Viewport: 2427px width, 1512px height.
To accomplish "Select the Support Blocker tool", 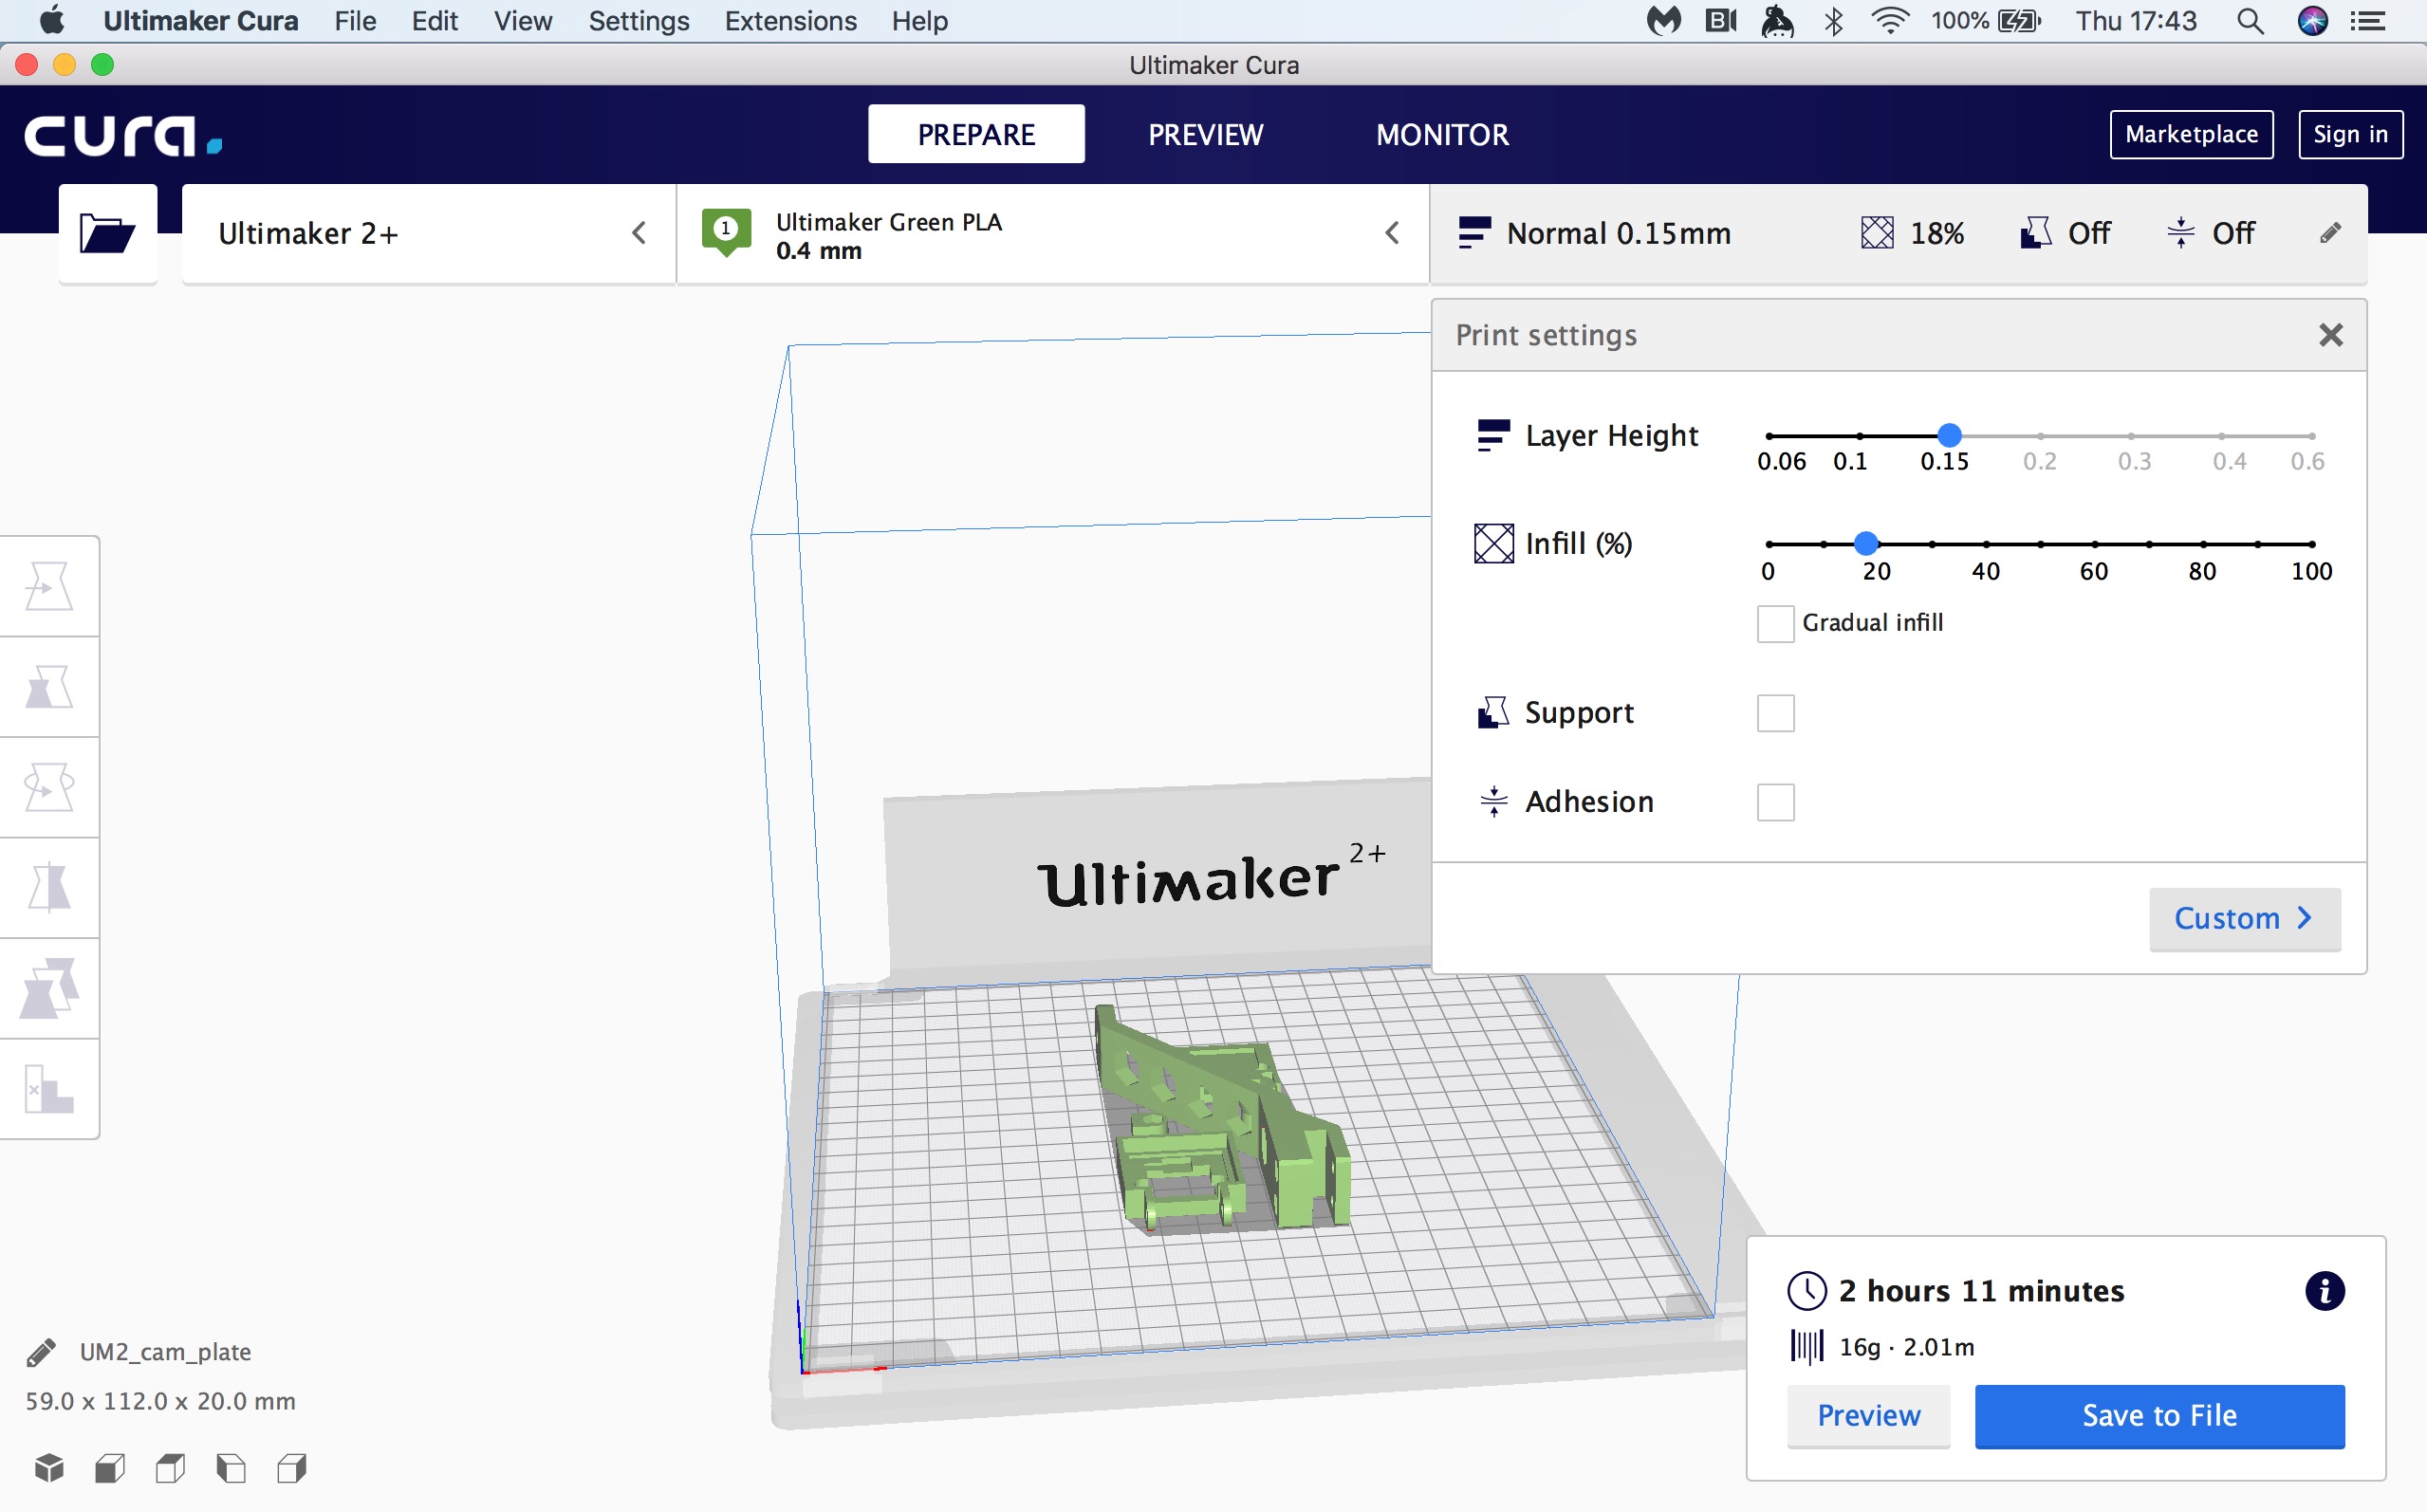I will (49, 1089).
